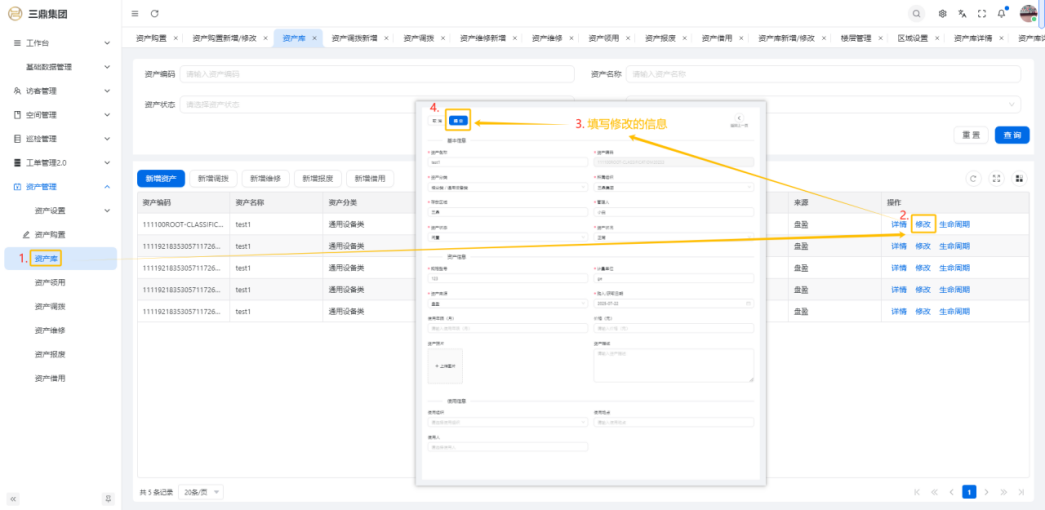Click 生命周期 link in first row
1045x510 pixels.
click(953, 224)
